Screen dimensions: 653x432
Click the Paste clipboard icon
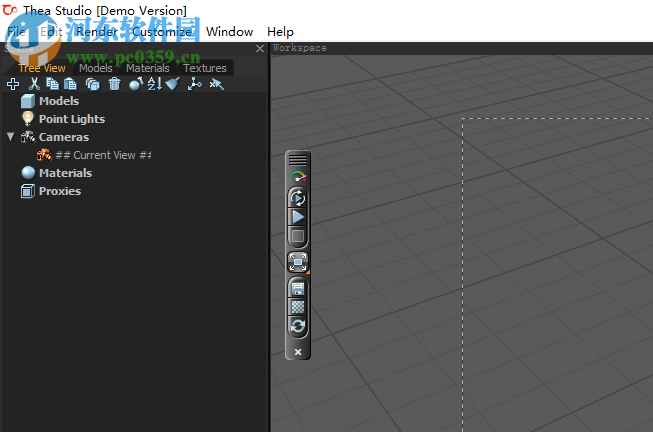(70, 84)
